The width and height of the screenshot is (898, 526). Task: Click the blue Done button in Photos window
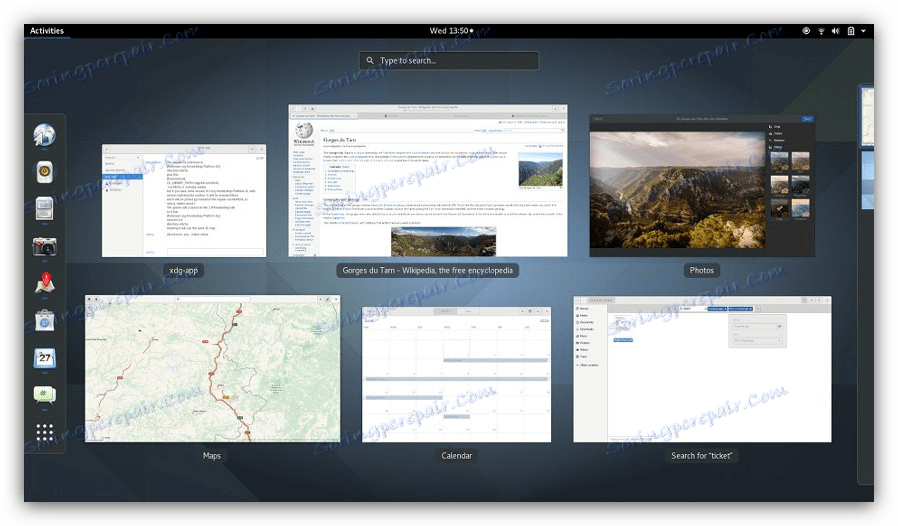pyautogui.click(x=807, y=119)
